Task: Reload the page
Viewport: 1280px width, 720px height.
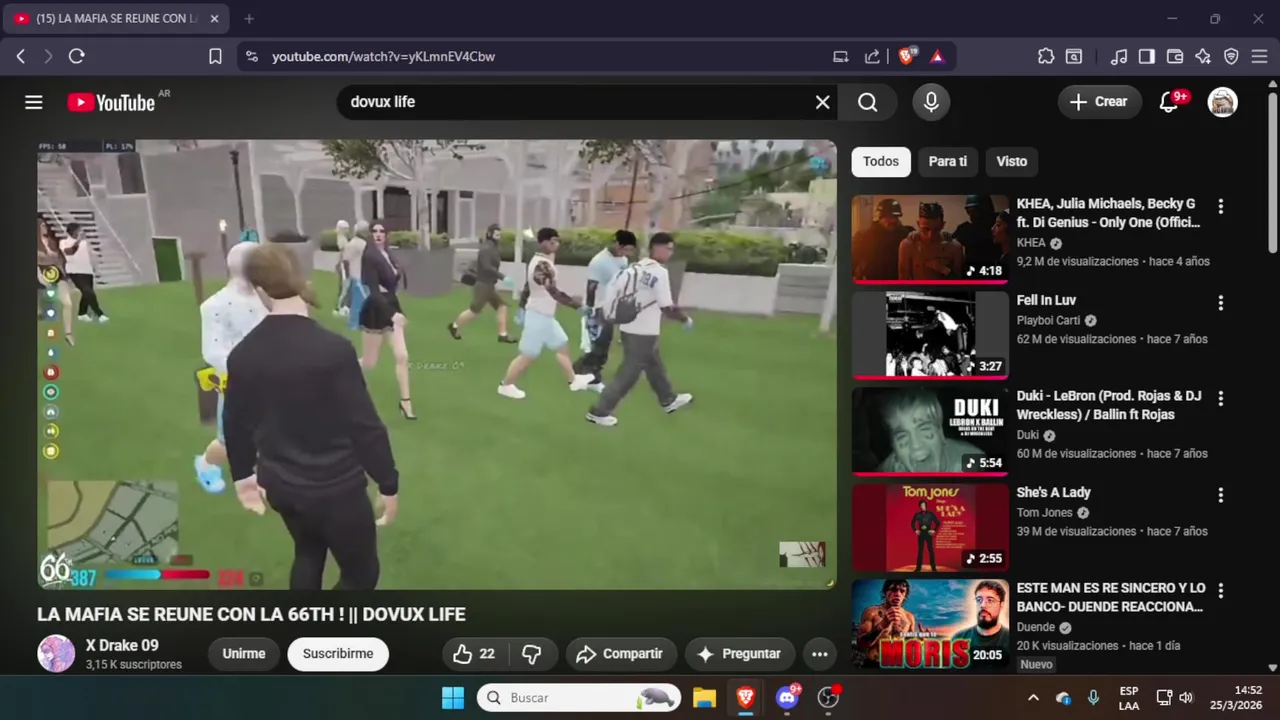Action: tap(77, 56)
